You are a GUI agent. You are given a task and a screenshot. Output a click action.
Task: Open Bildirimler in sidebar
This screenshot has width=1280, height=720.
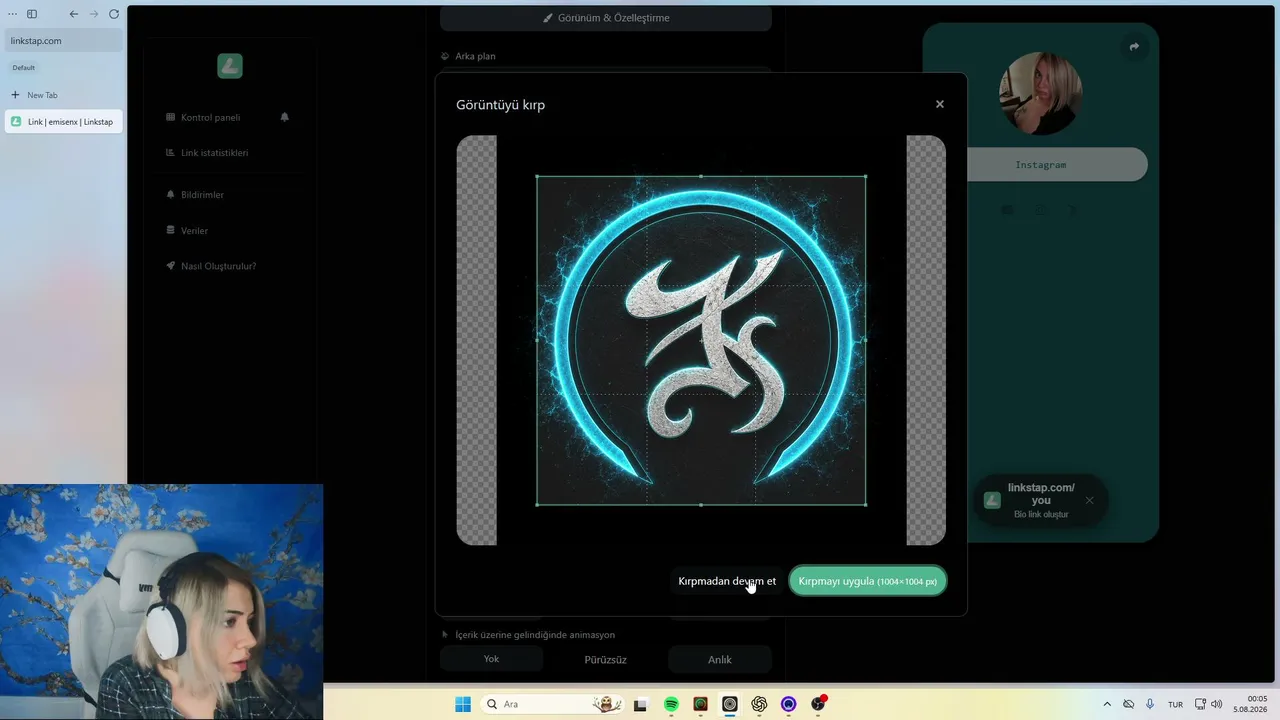(195, 195)
